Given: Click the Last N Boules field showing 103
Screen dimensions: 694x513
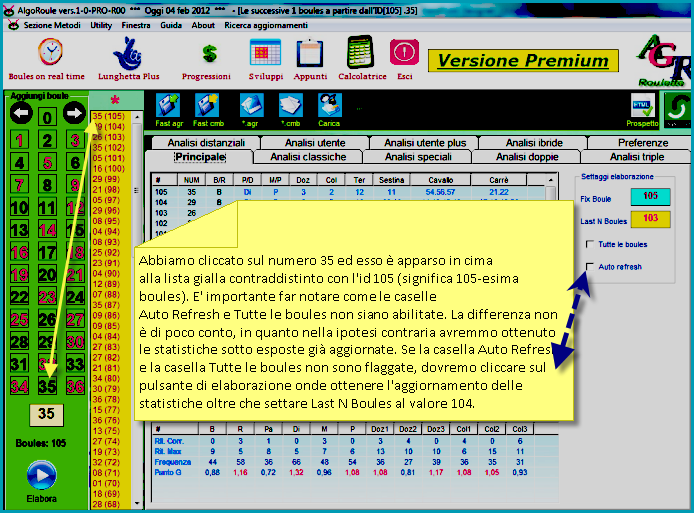Looking at the screenshot, I should (650, 218).
